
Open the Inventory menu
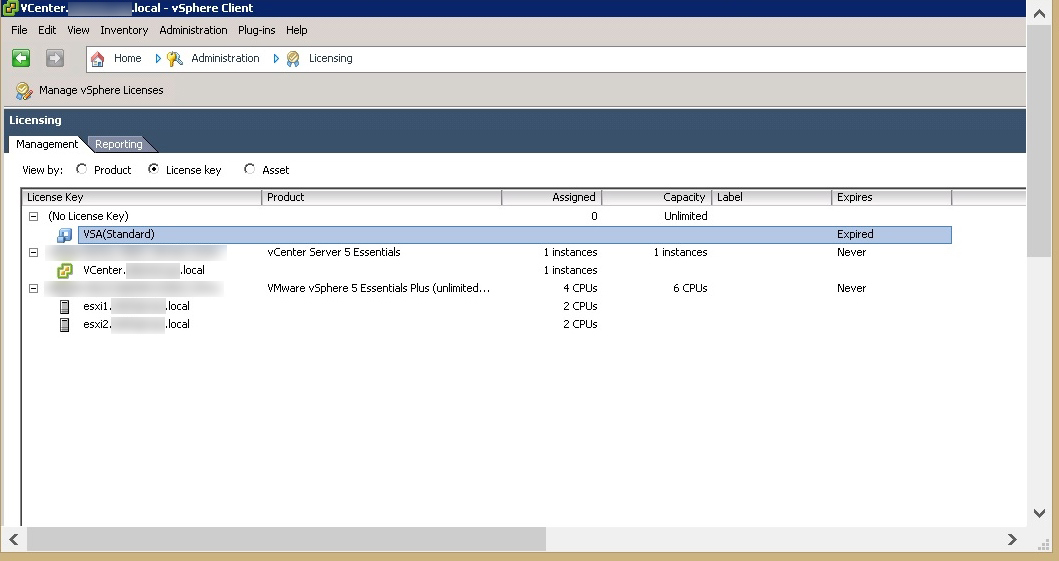tap(124, 30)
